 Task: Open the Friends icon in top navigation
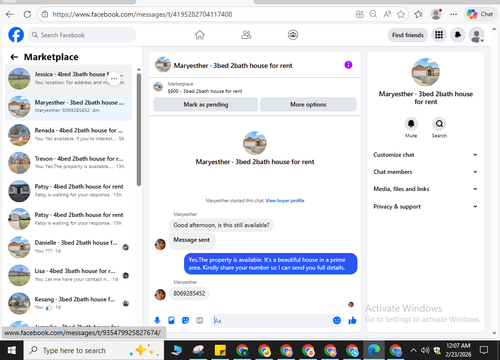point(246,35)
